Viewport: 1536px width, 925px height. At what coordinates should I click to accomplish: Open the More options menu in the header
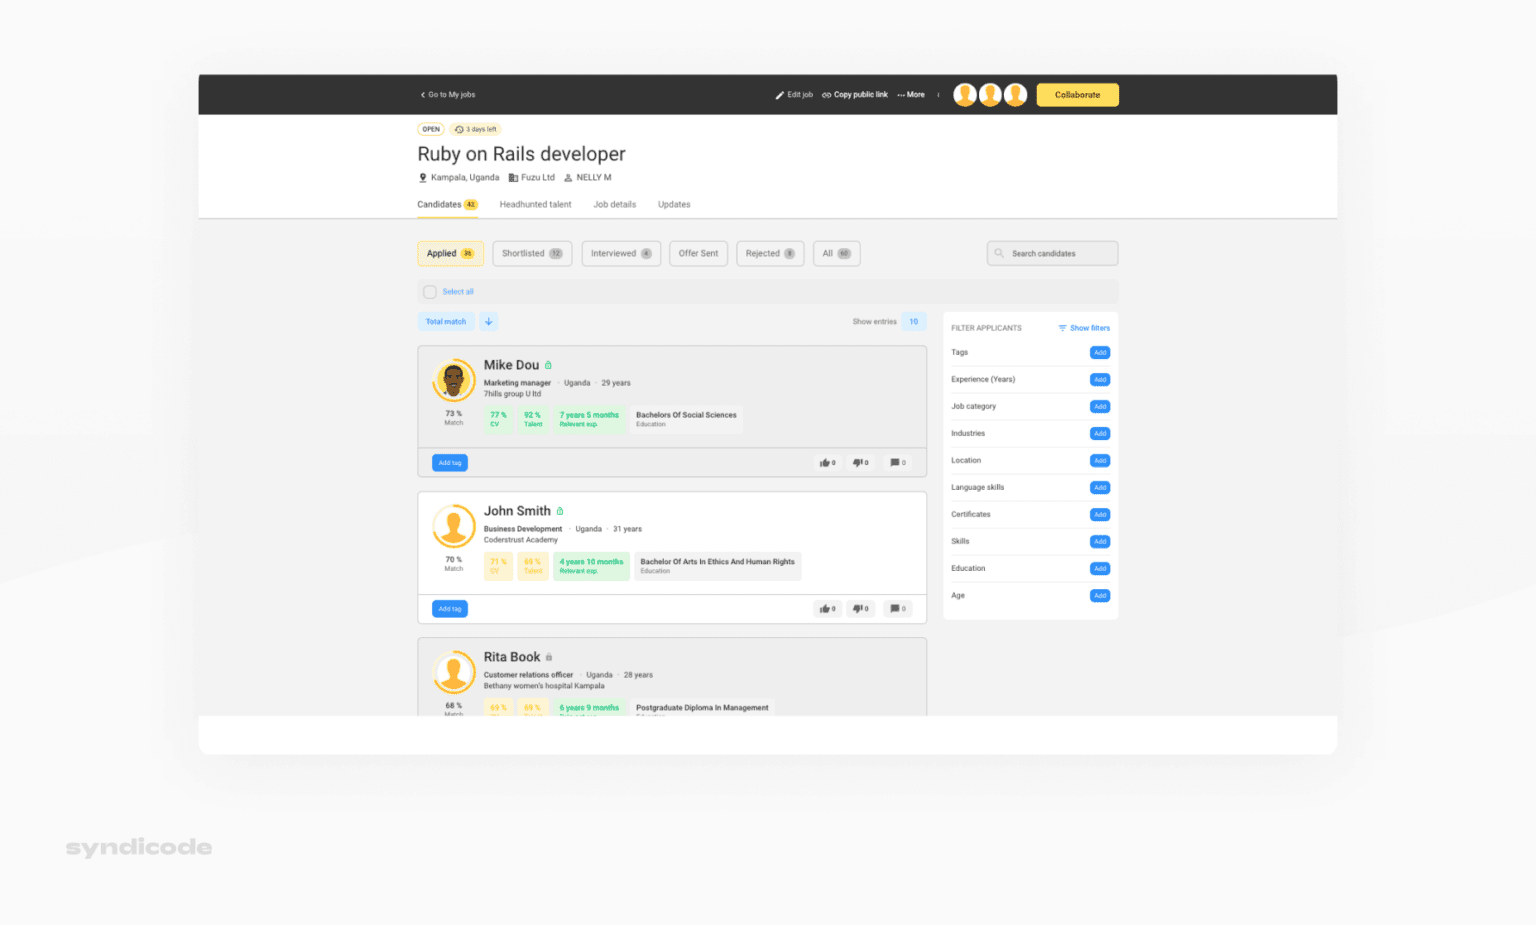pos(910,94)
